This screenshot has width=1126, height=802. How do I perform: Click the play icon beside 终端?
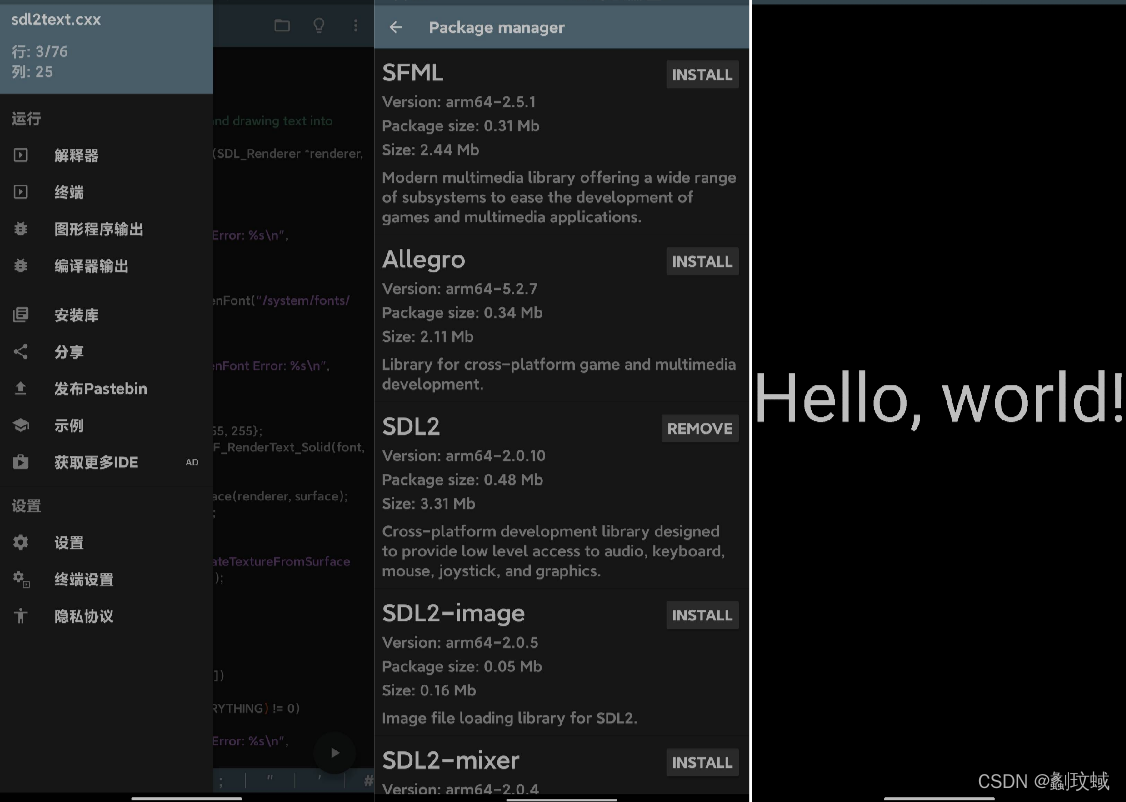tap(21, 192)
